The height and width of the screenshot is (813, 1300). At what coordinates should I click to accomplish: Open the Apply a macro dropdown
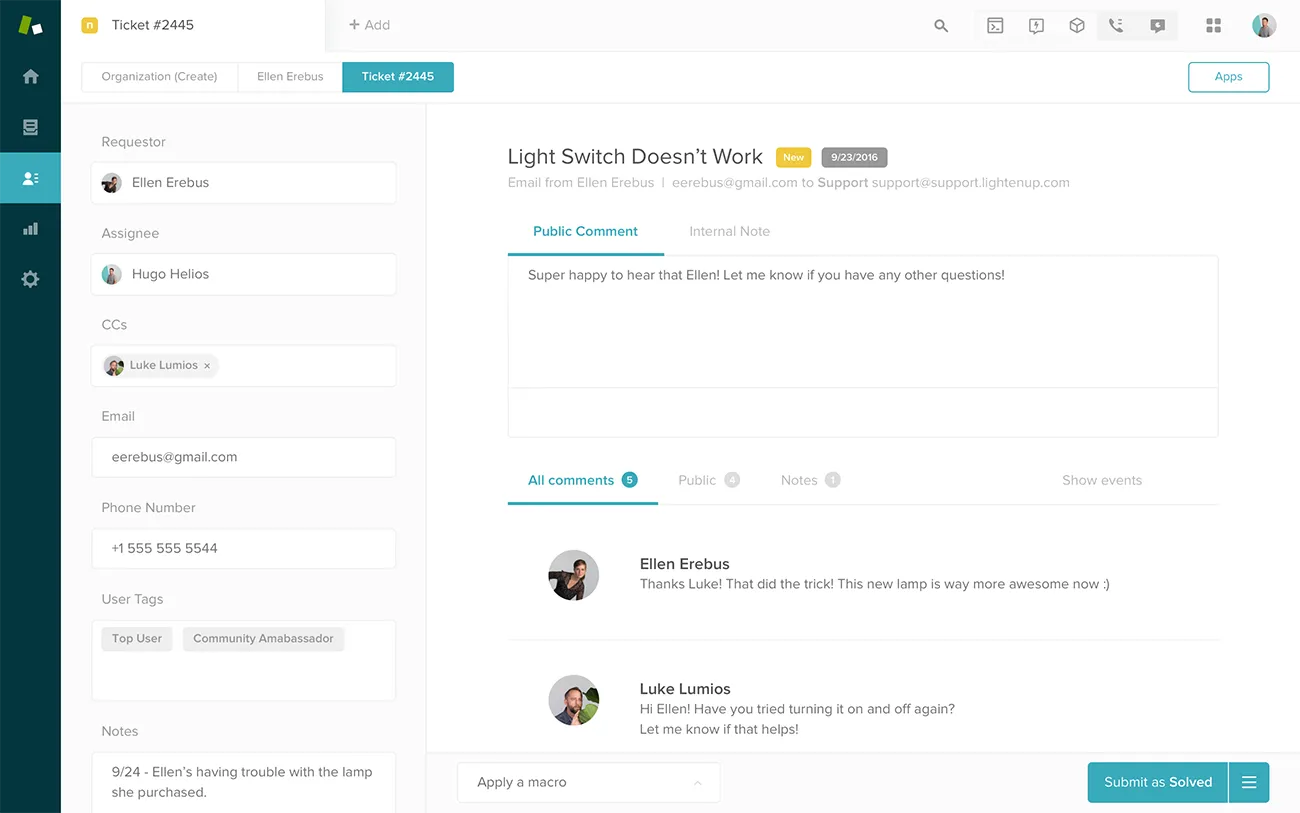pyautogui.click(x=588, y=782)
